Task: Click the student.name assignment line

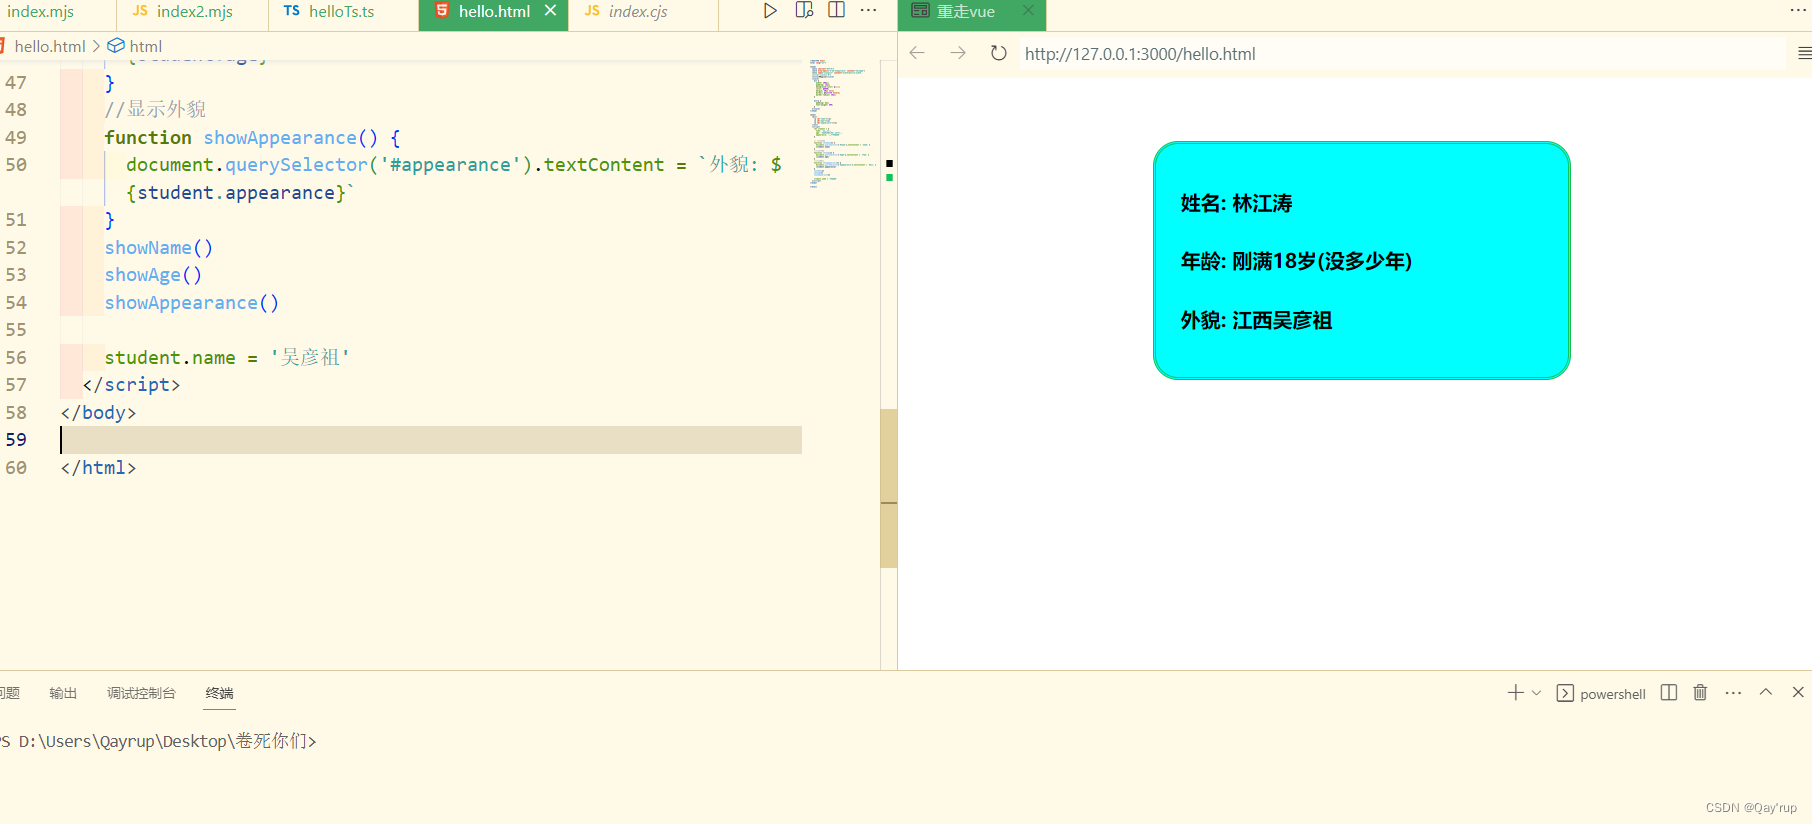Action: click(227, 357)
